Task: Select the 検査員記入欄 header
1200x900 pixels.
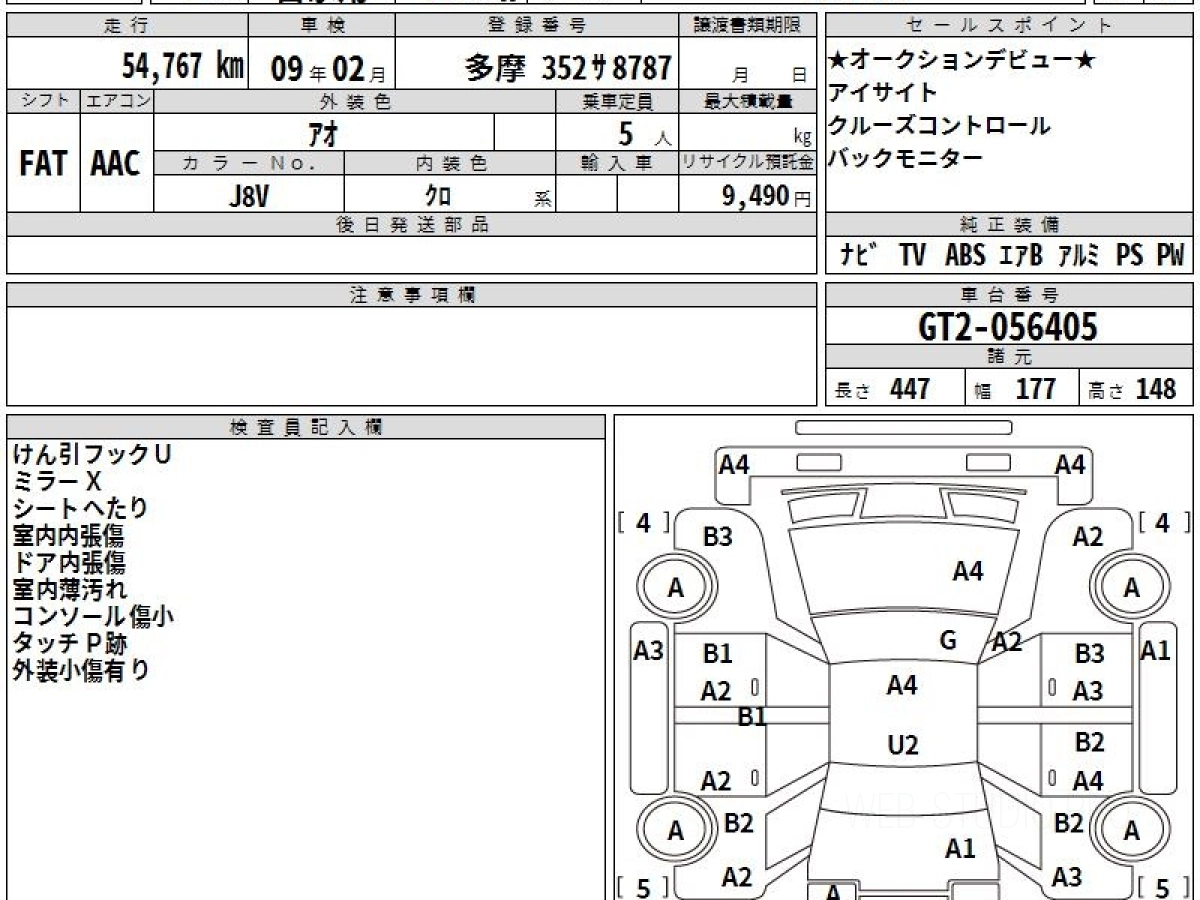Action: pyautogui.click(x=306, y=427)
